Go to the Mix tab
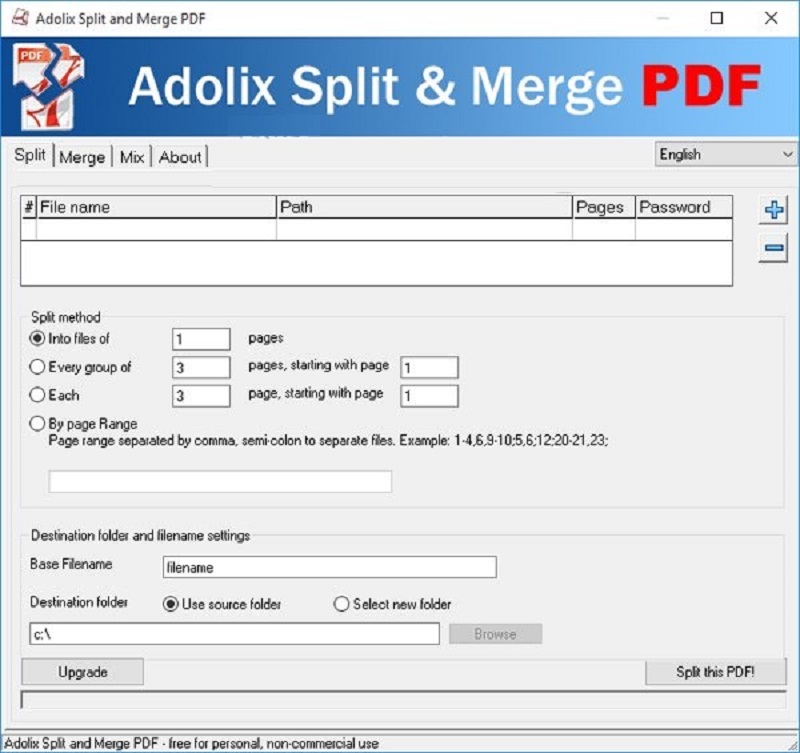Viewport: 800px width, 753px height. (x=132, y=157)
